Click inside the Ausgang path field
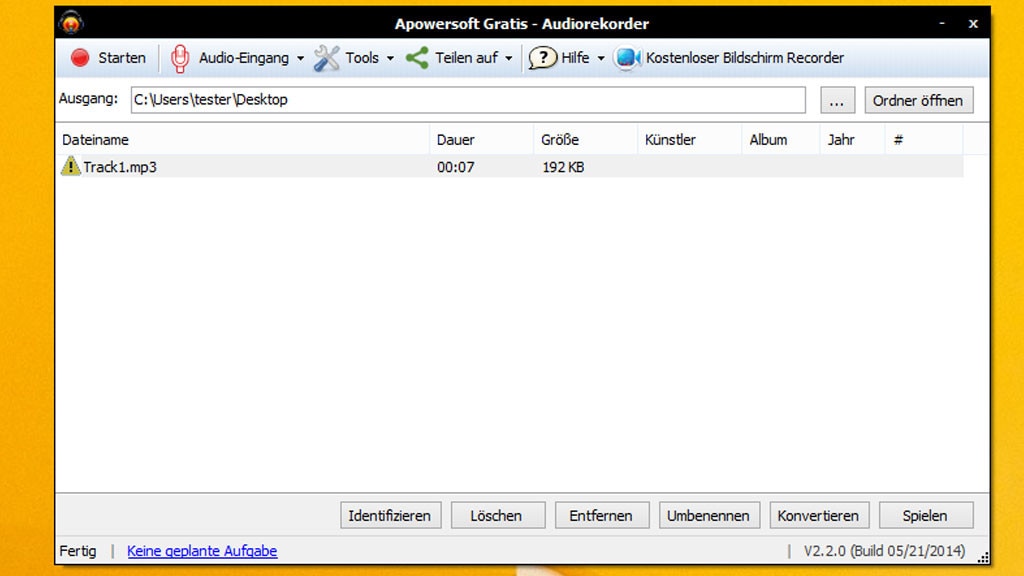 tap(400, 100)
